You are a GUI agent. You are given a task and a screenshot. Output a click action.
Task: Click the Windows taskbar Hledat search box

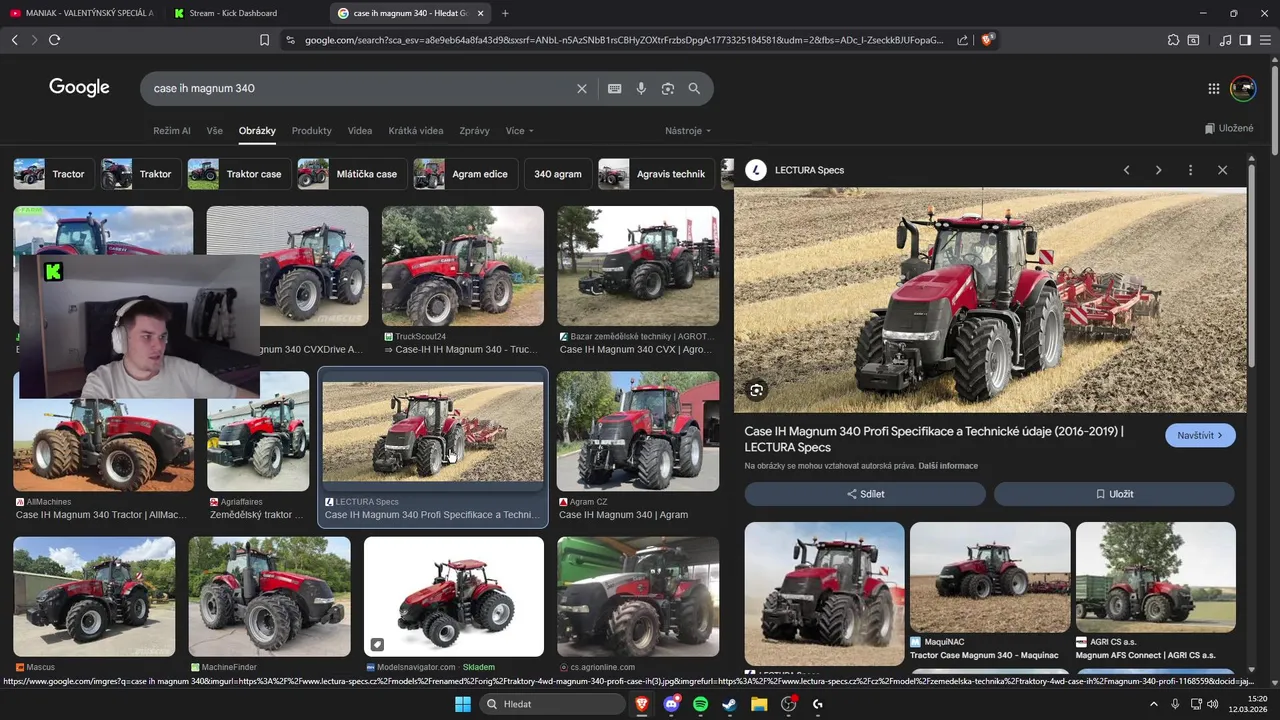pyautogui.click(x=550, y=704)
